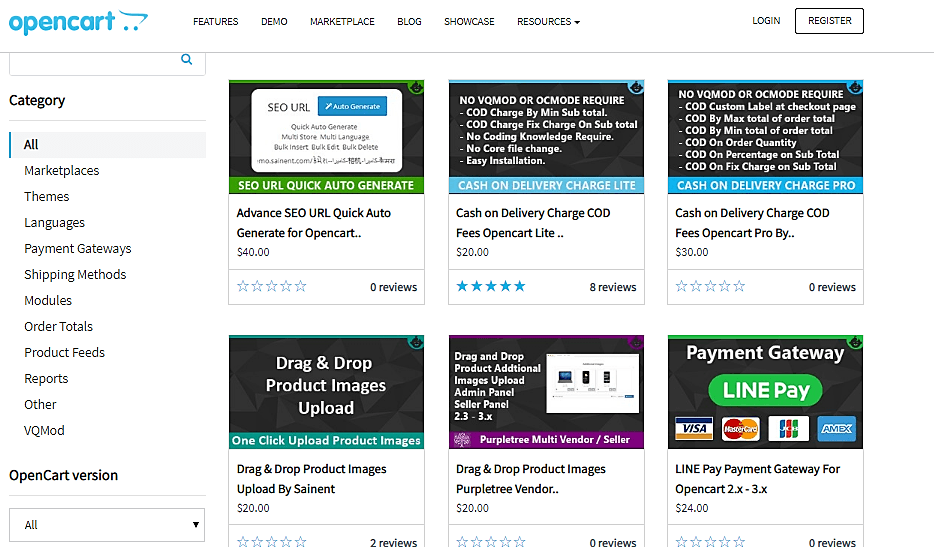
Task: Open the Drag & Drop Product Images Upload thumbnail
Action: [326, 392]
